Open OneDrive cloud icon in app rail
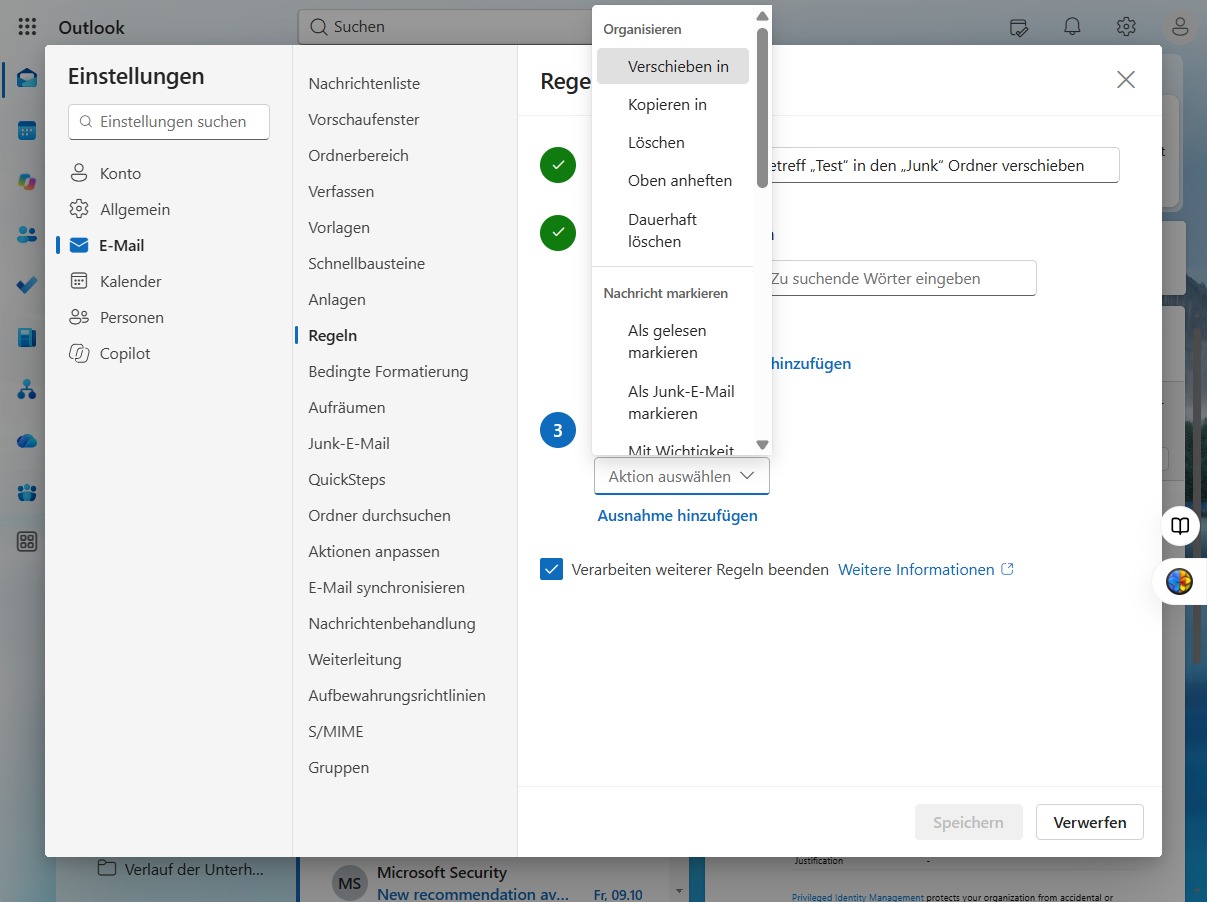Image resolution: width=1207 pixels, height=902 pixels. click(x=27, y=441)
